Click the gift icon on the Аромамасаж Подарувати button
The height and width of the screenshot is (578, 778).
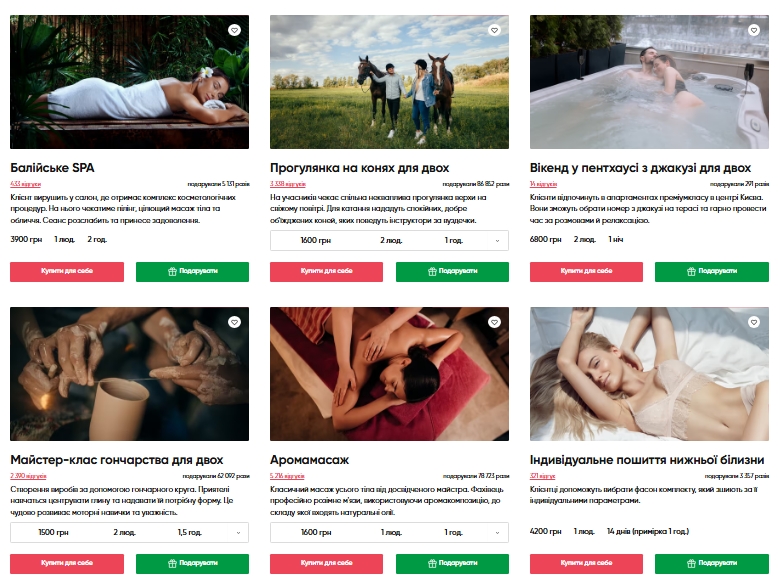pos(432,564)
